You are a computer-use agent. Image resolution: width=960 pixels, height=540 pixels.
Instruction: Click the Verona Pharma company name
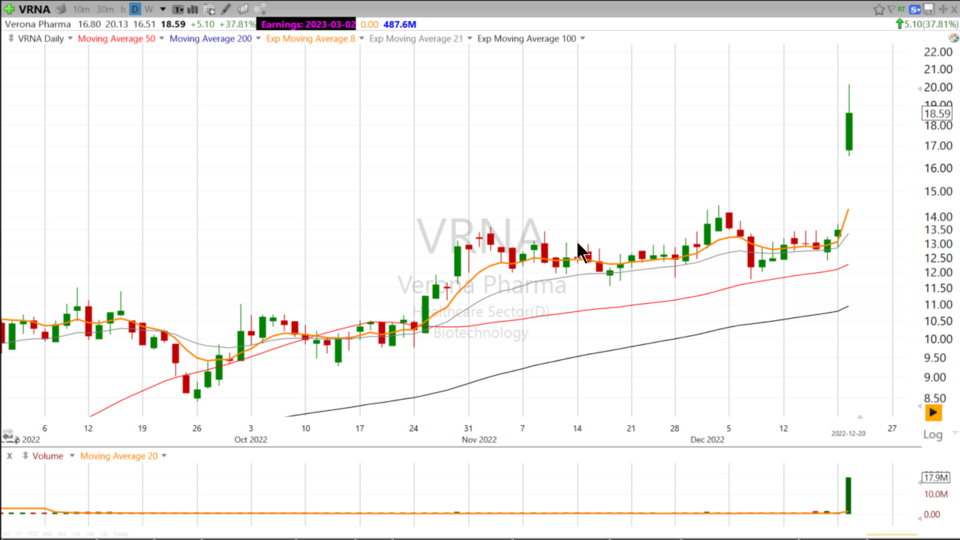click(38, 24)
